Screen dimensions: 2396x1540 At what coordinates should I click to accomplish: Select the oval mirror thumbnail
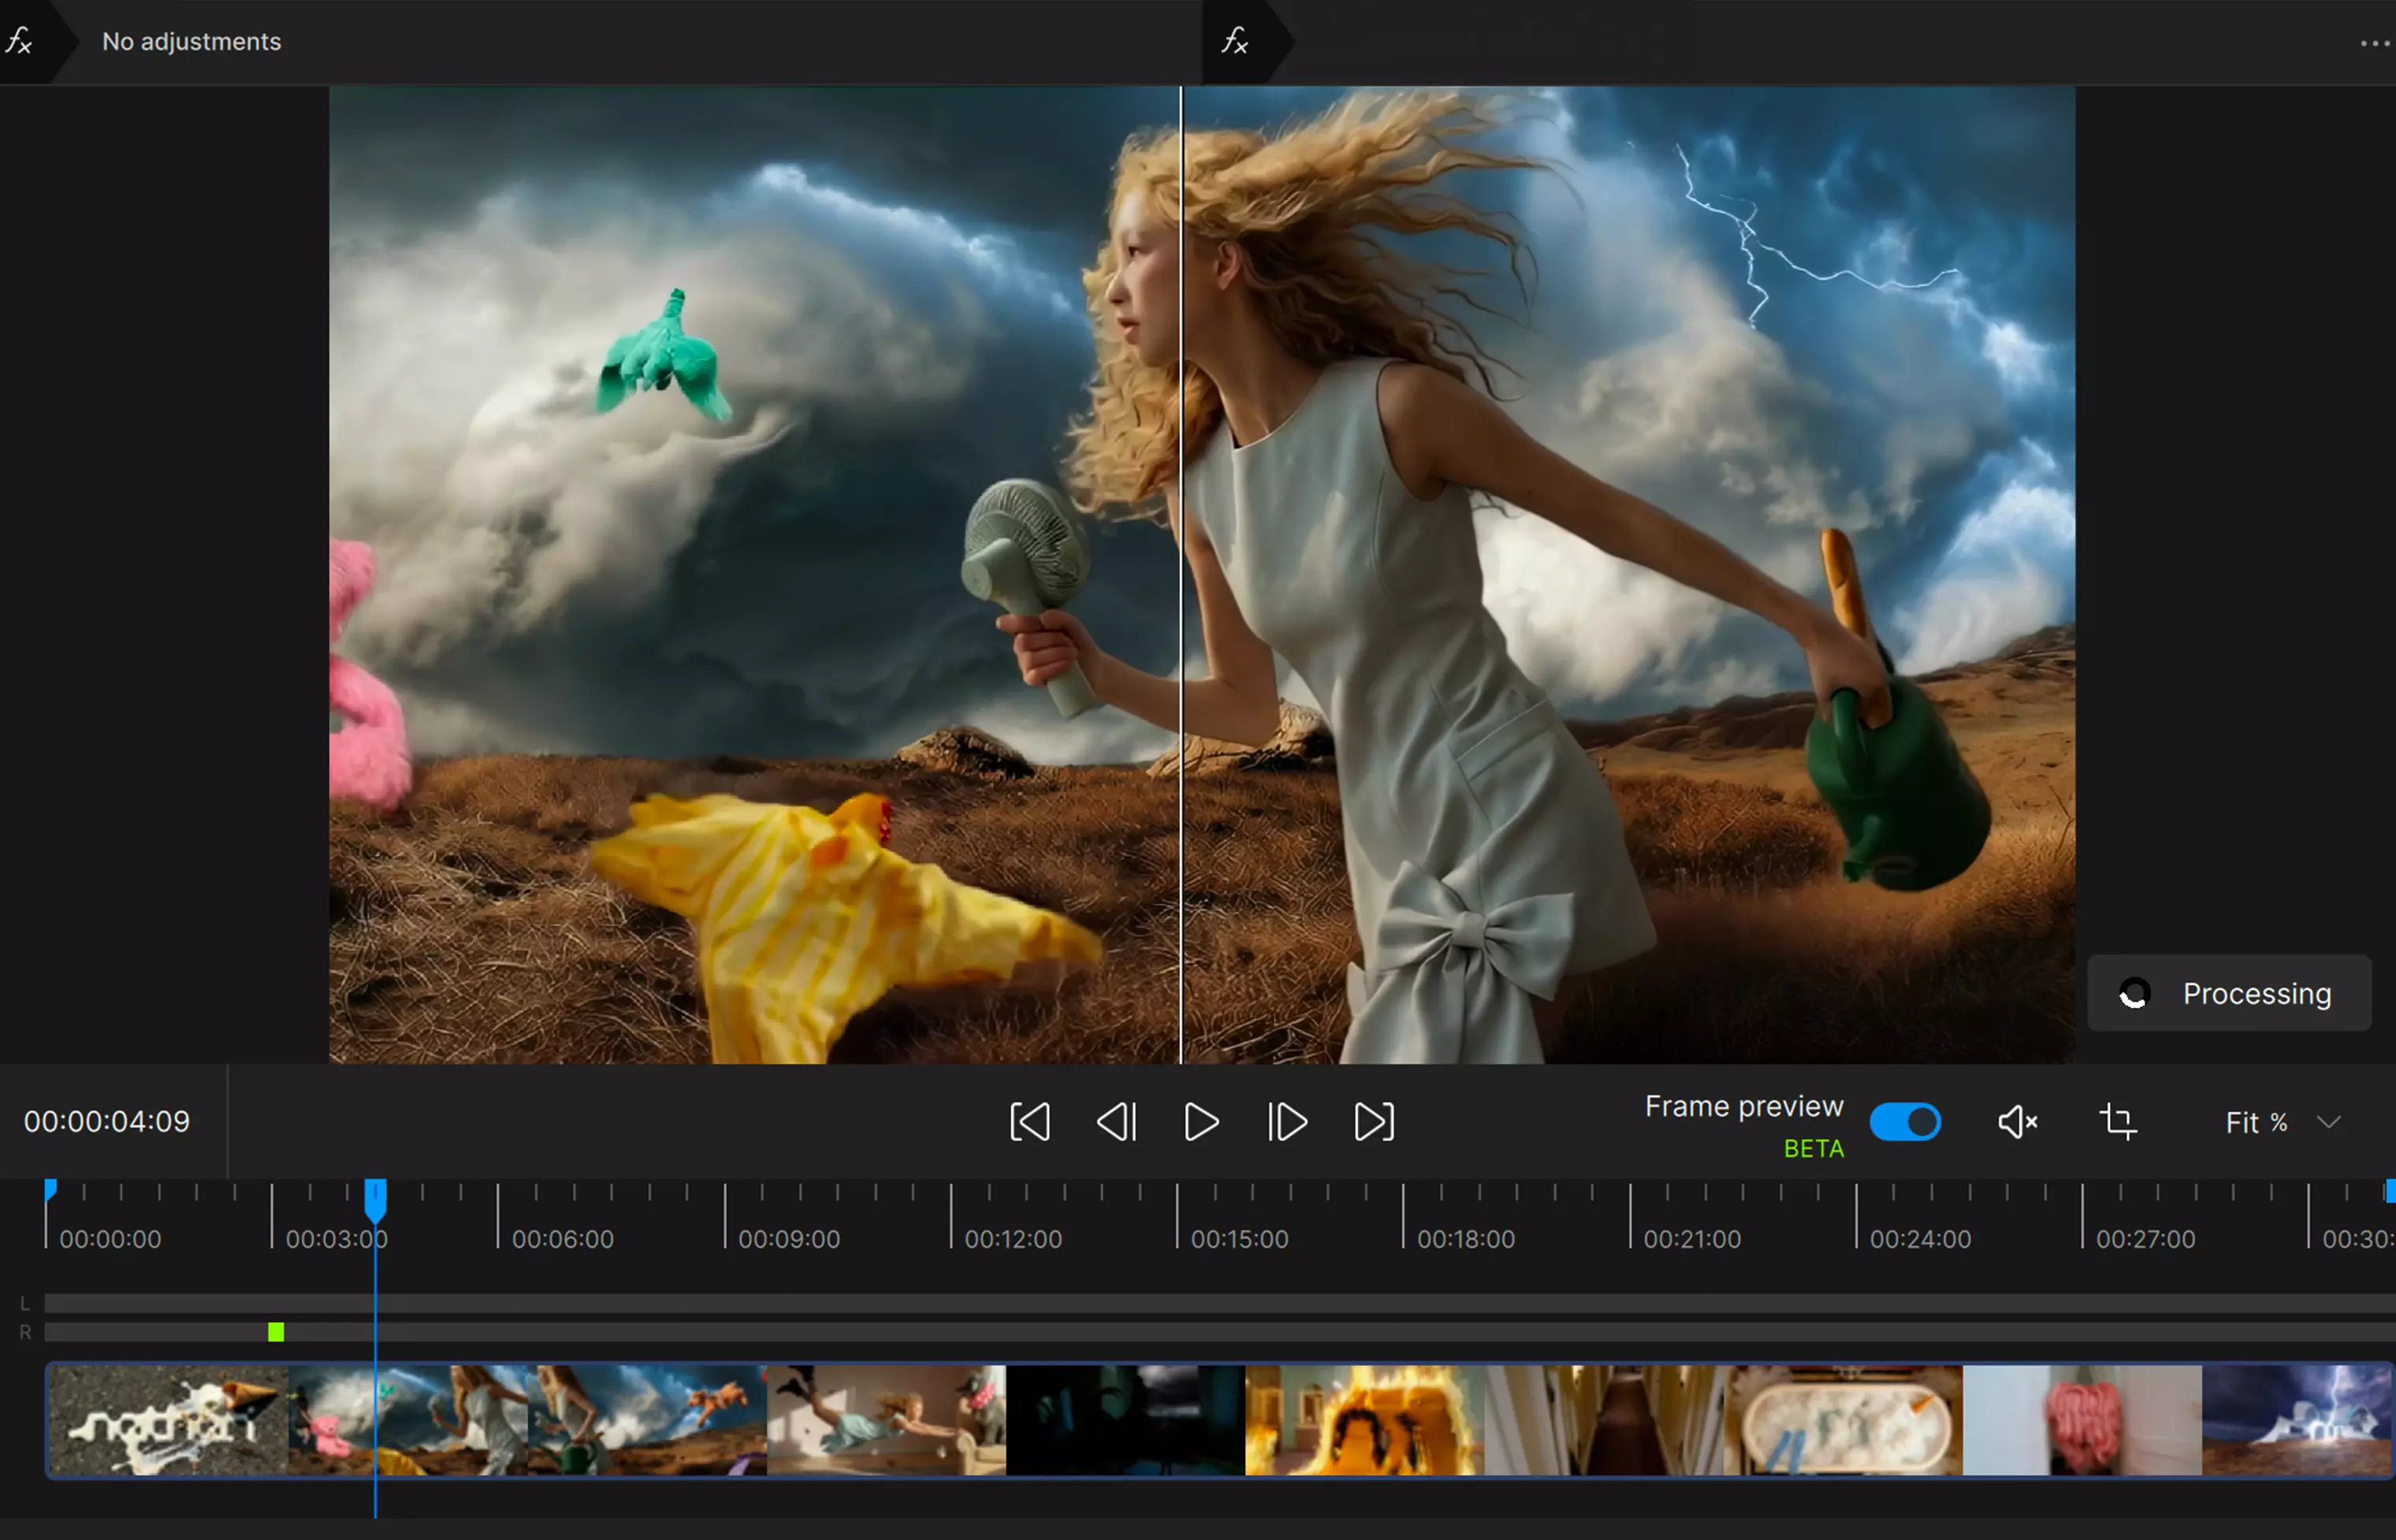pyautogui.click(x=1843, y=1420)
